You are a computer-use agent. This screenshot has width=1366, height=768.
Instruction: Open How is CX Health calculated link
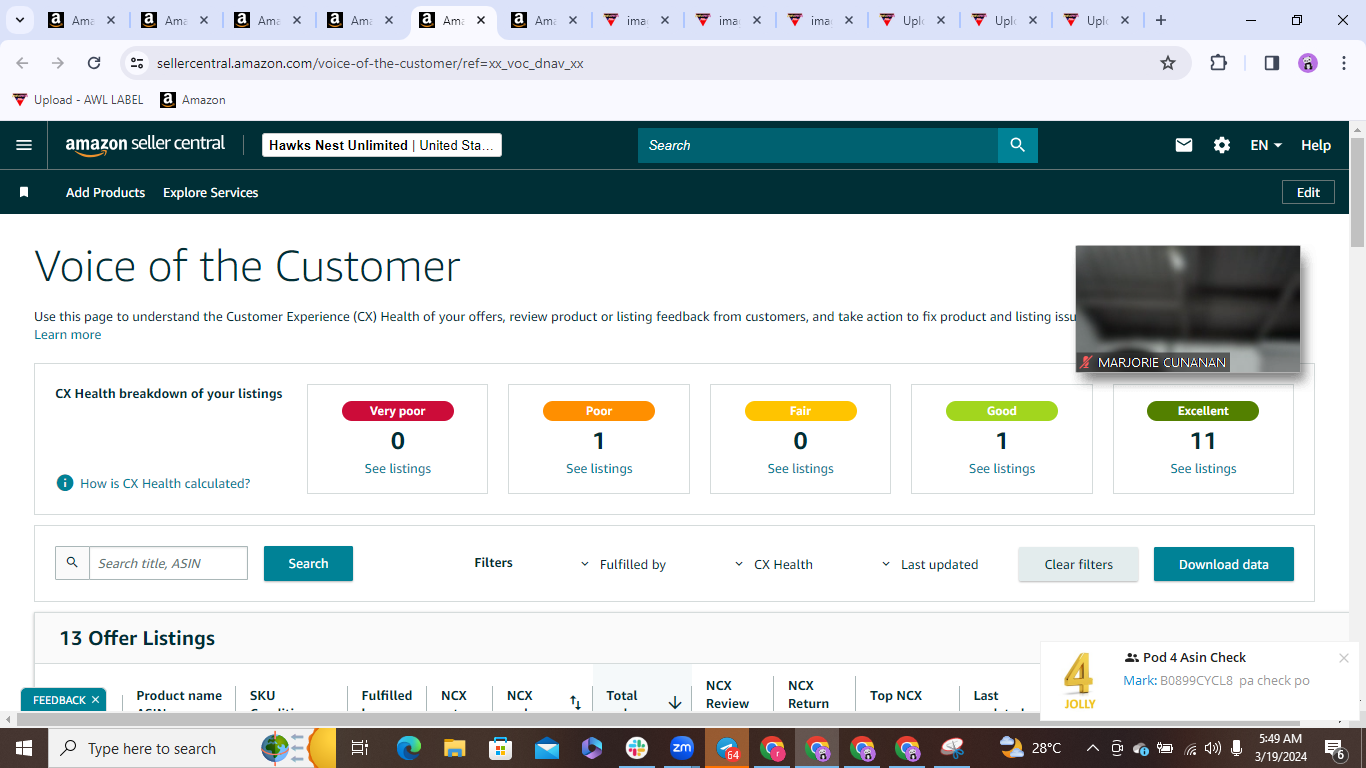click(165, 483)
